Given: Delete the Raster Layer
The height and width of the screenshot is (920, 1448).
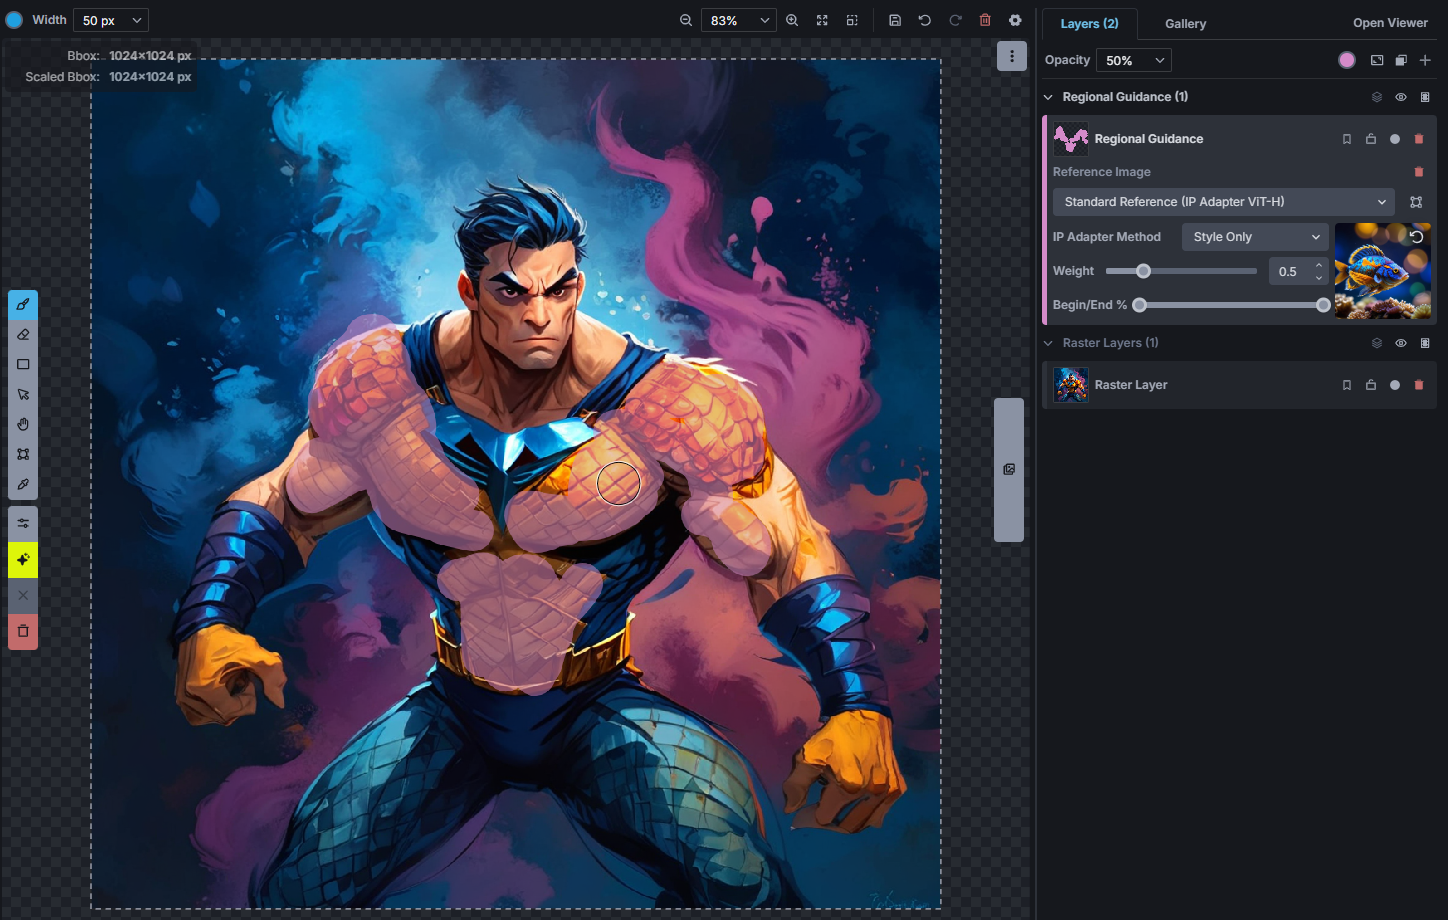Looking at the screenshot, I should pyautogui.click(x=1419, y=385).
